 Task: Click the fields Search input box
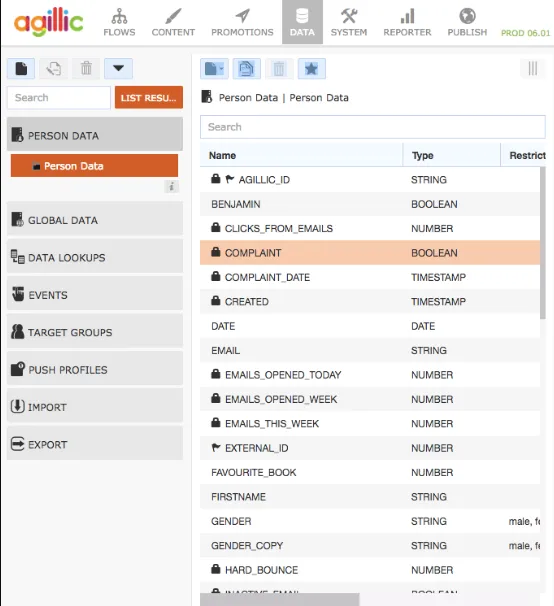point(373,127)
